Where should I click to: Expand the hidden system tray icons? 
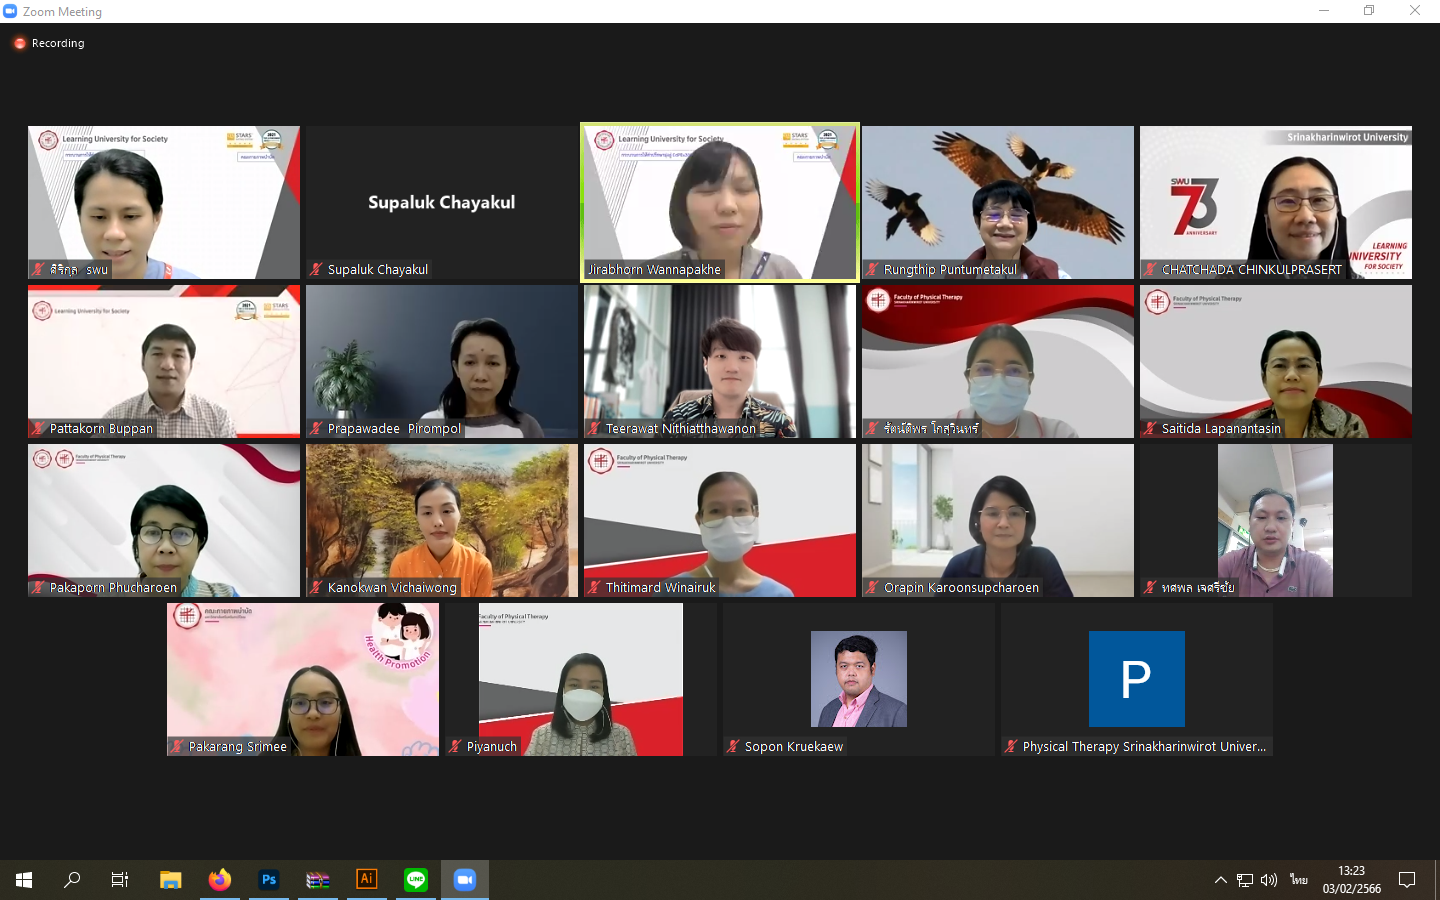point(1220,880)
